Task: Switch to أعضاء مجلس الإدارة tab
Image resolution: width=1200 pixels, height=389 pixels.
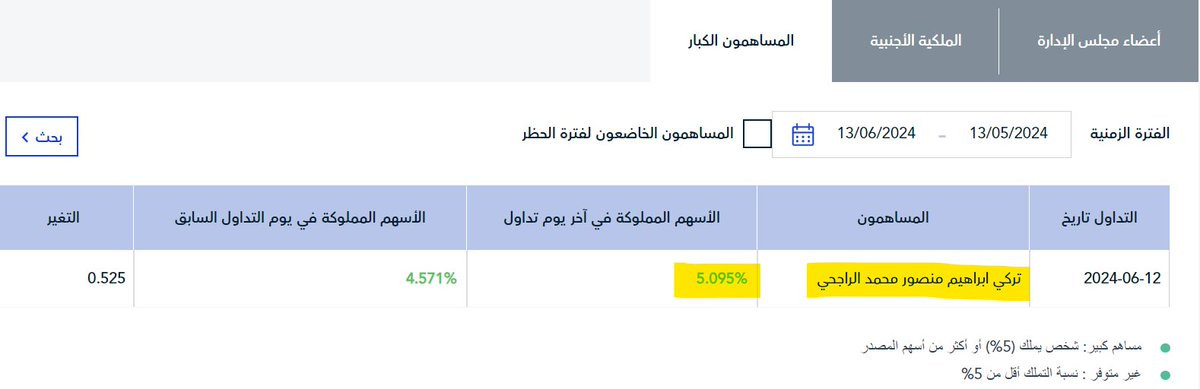Action: [x=1096, y=41]
